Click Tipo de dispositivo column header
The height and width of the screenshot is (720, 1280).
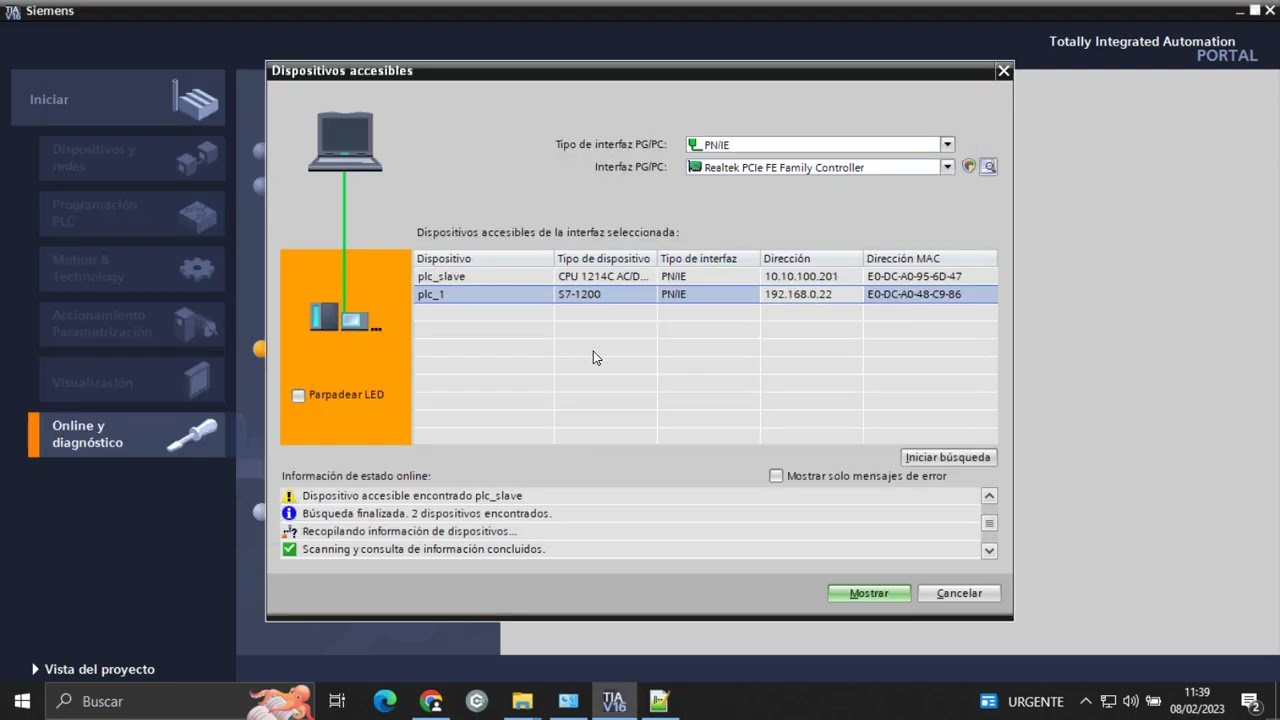tap(605, 258)
